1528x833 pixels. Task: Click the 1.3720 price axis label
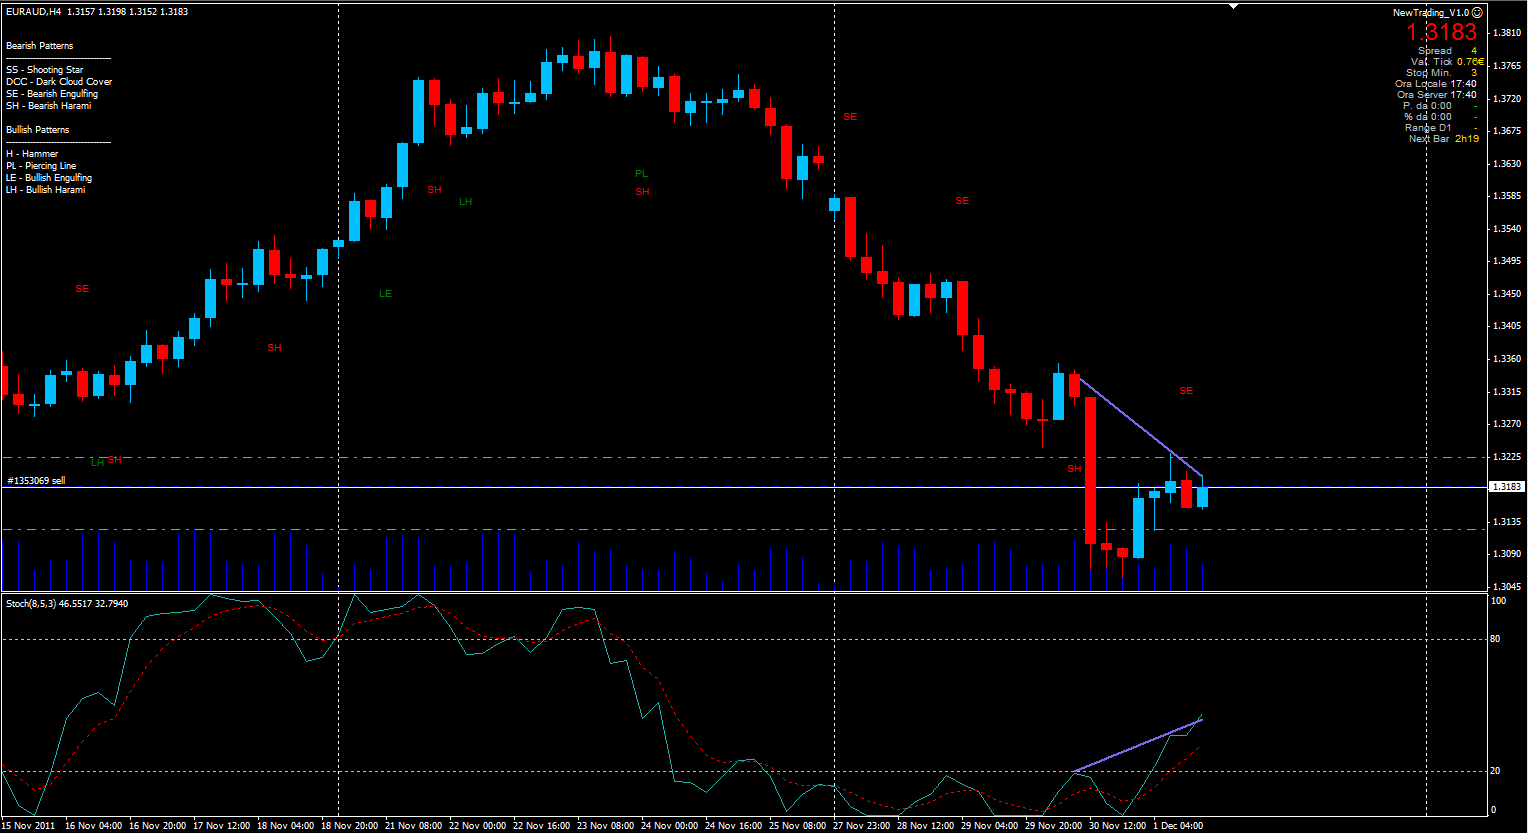1507,99
